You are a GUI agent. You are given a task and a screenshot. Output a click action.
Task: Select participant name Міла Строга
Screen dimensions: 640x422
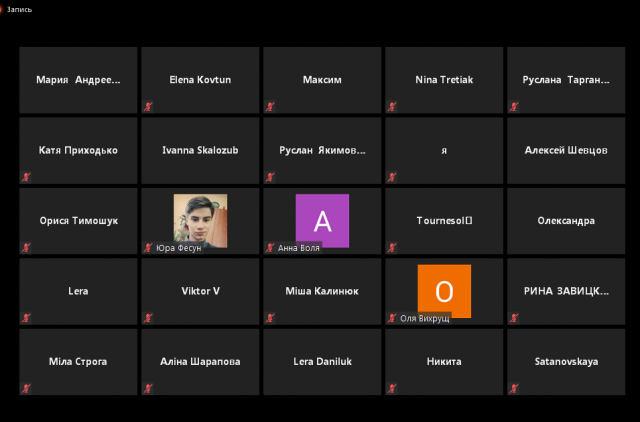[x=78, y=362]
